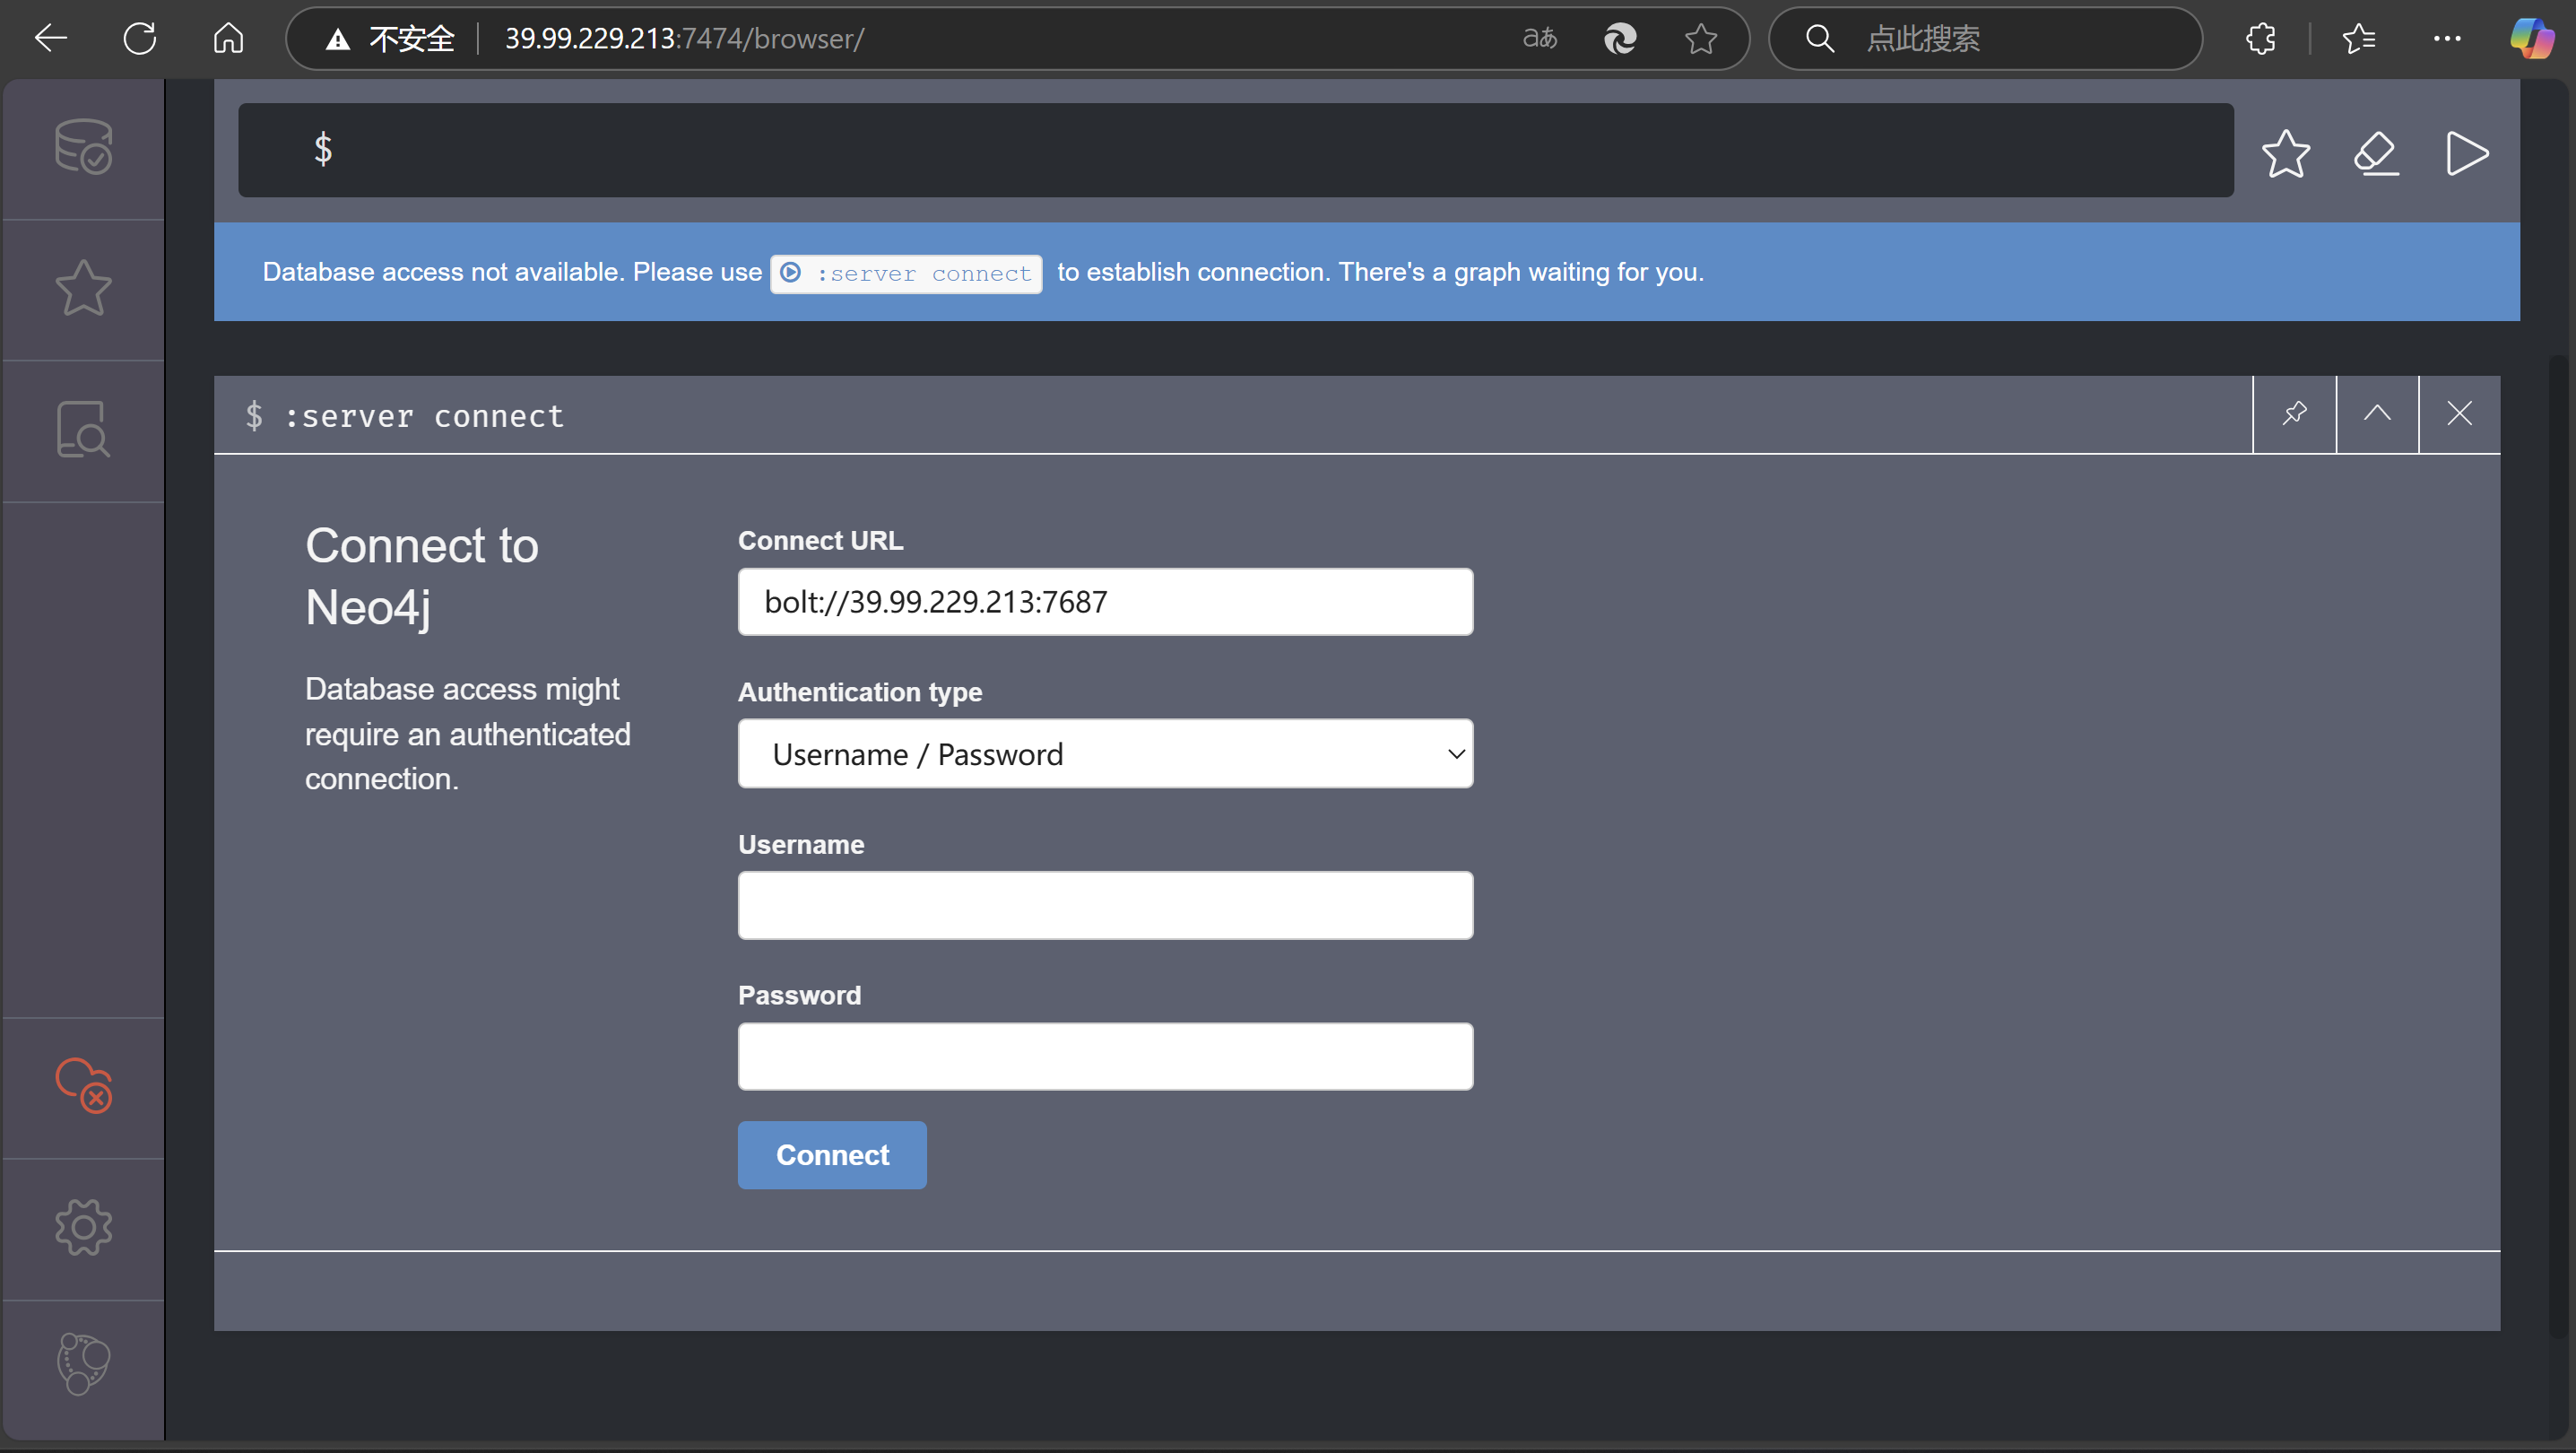Click the page vertical scrollbar

coord(2558,845)
